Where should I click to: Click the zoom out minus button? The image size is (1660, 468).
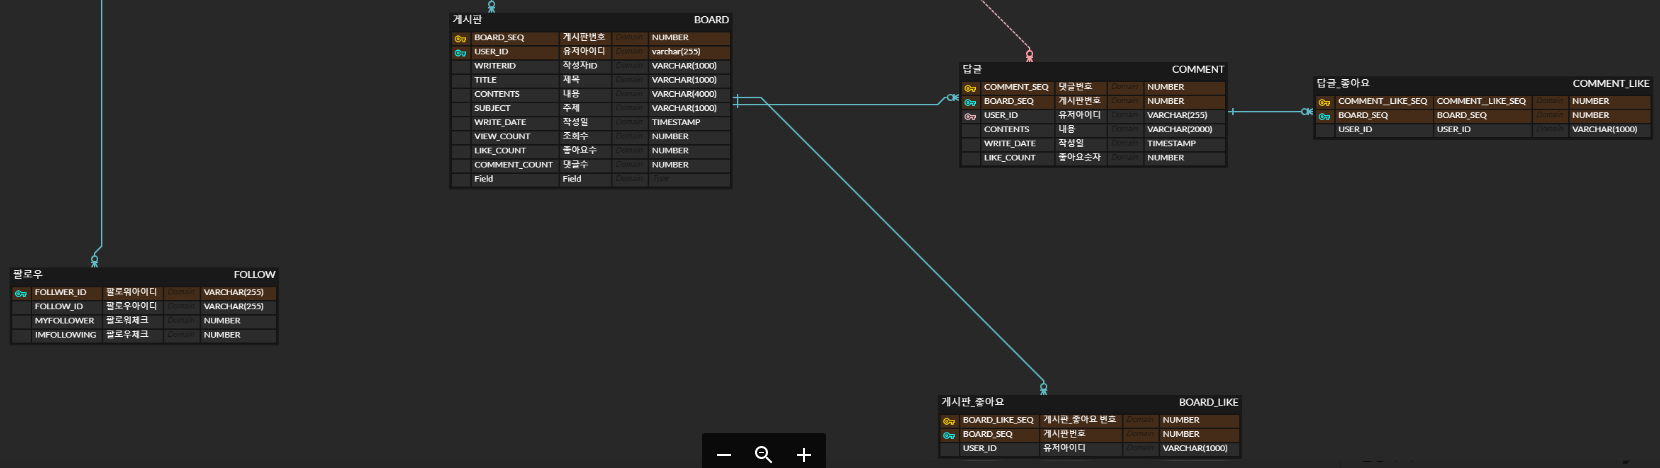(x=724, y=455)
